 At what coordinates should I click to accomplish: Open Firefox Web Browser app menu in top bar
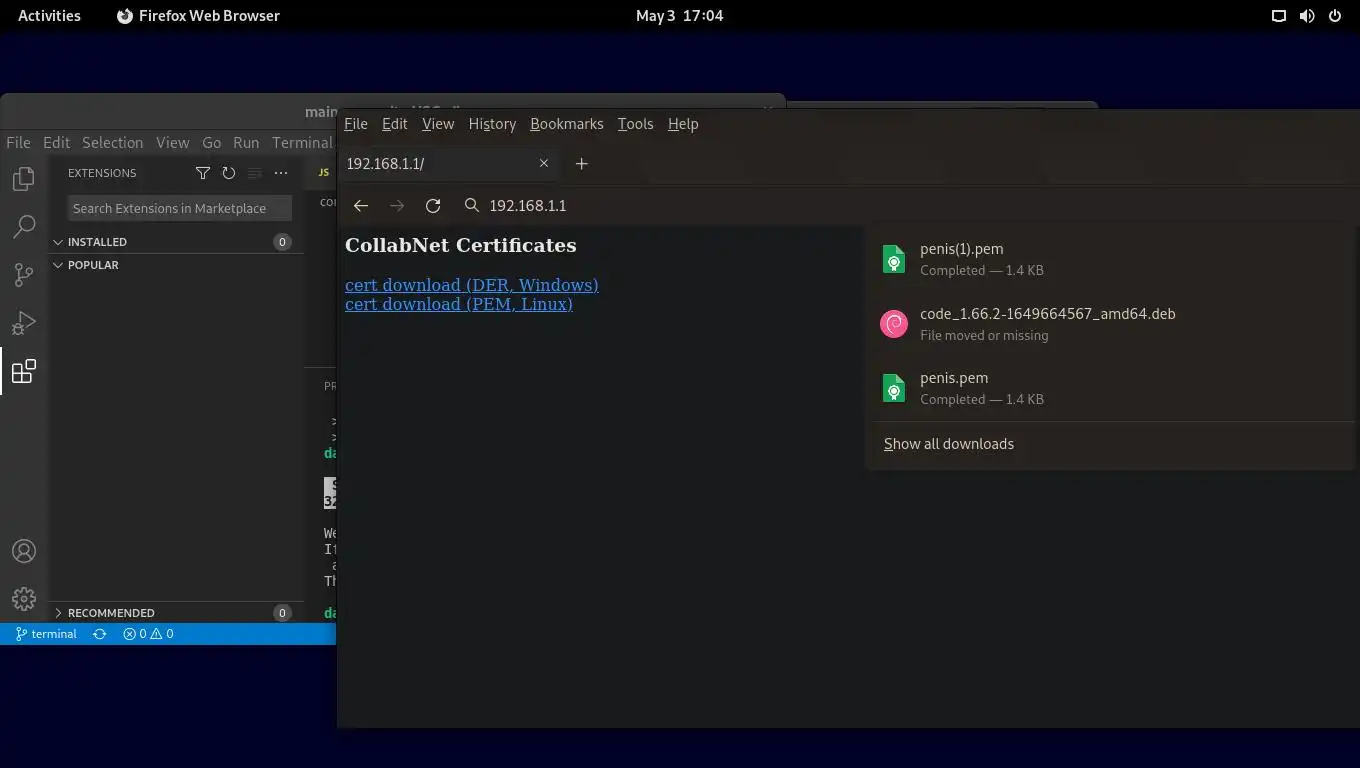tap(198, 16)
